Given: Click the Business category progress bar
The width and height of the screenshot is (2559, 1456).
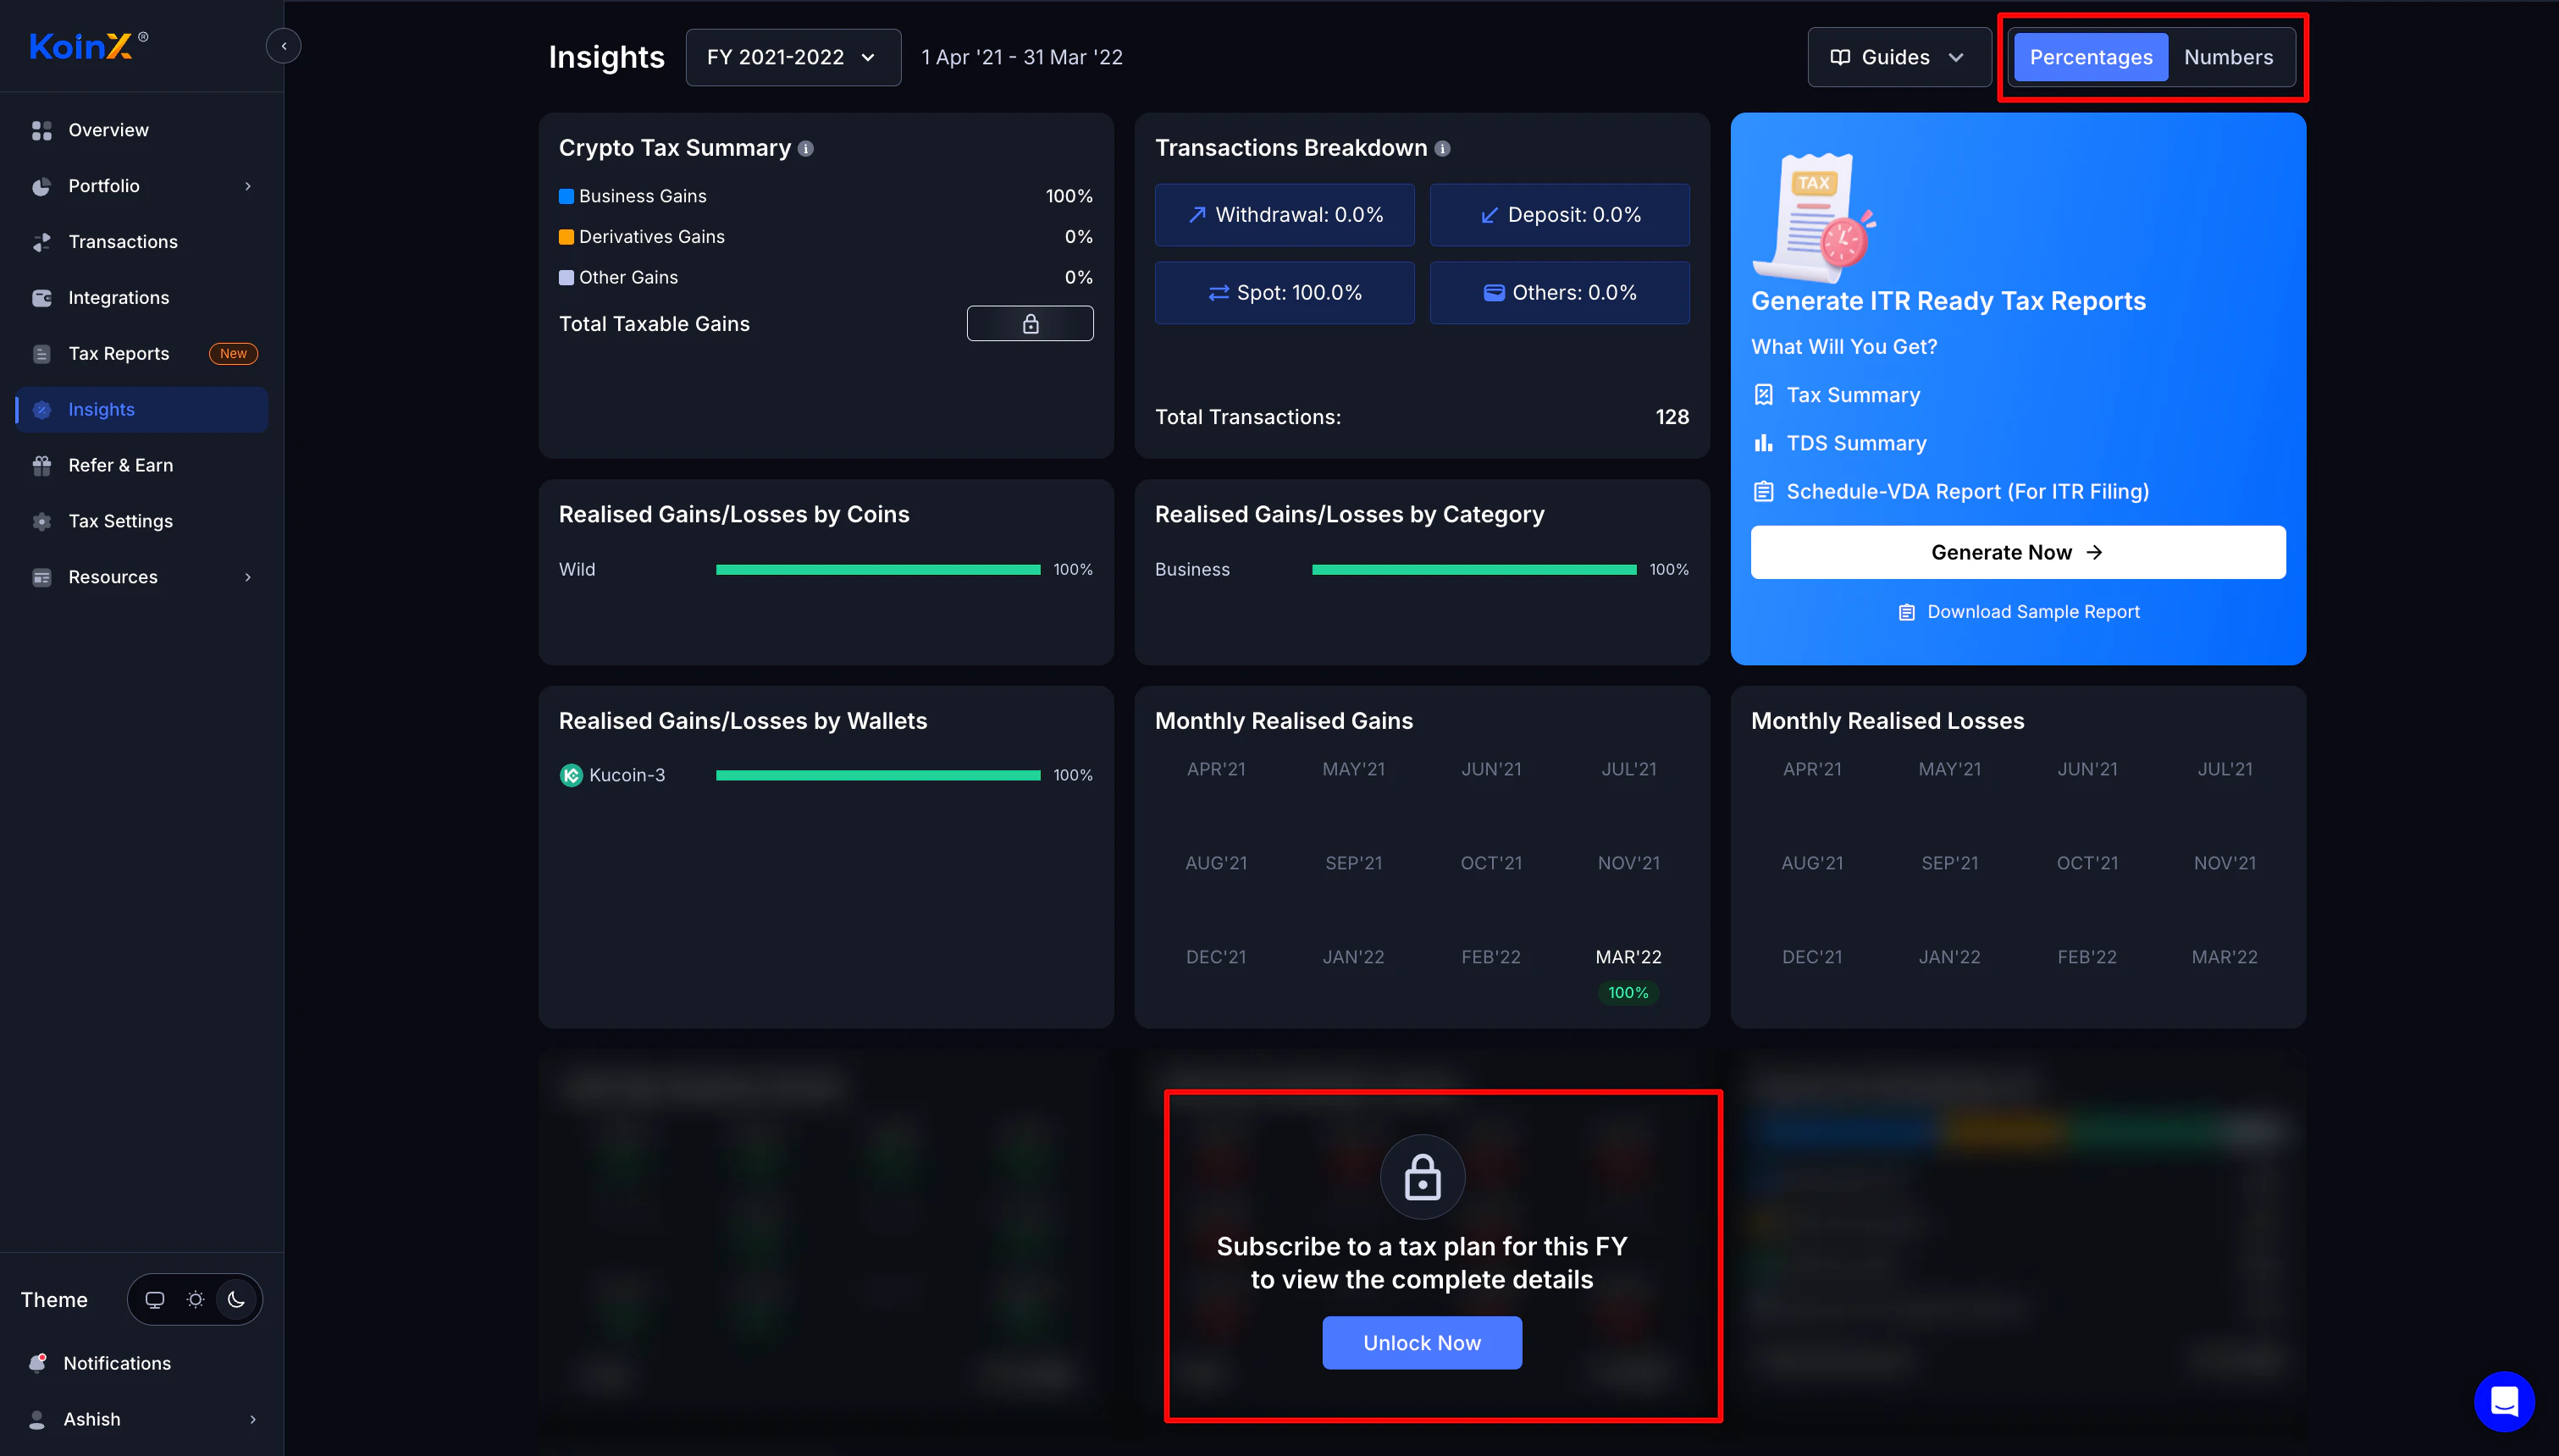Looking at the screenshot, I should [x=1474, y=570].
